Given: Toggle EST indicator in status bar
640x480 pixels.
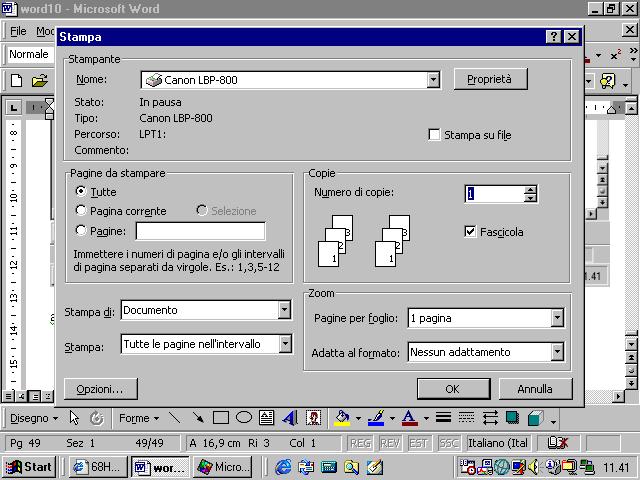Looking at the screenshot, I should [x=418, y=443].
